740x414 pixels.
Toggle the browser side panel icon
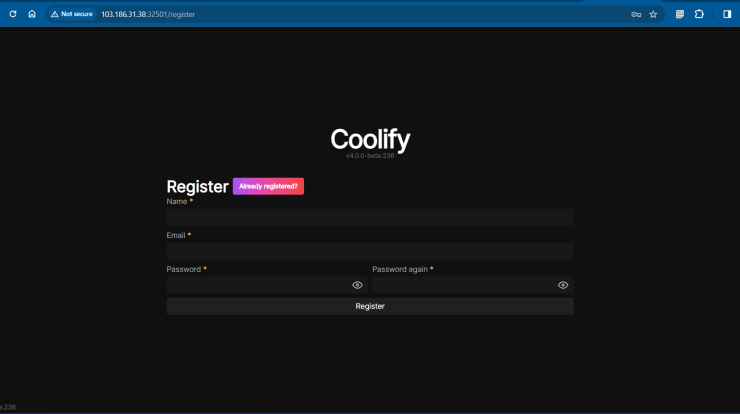coord(727,14)
